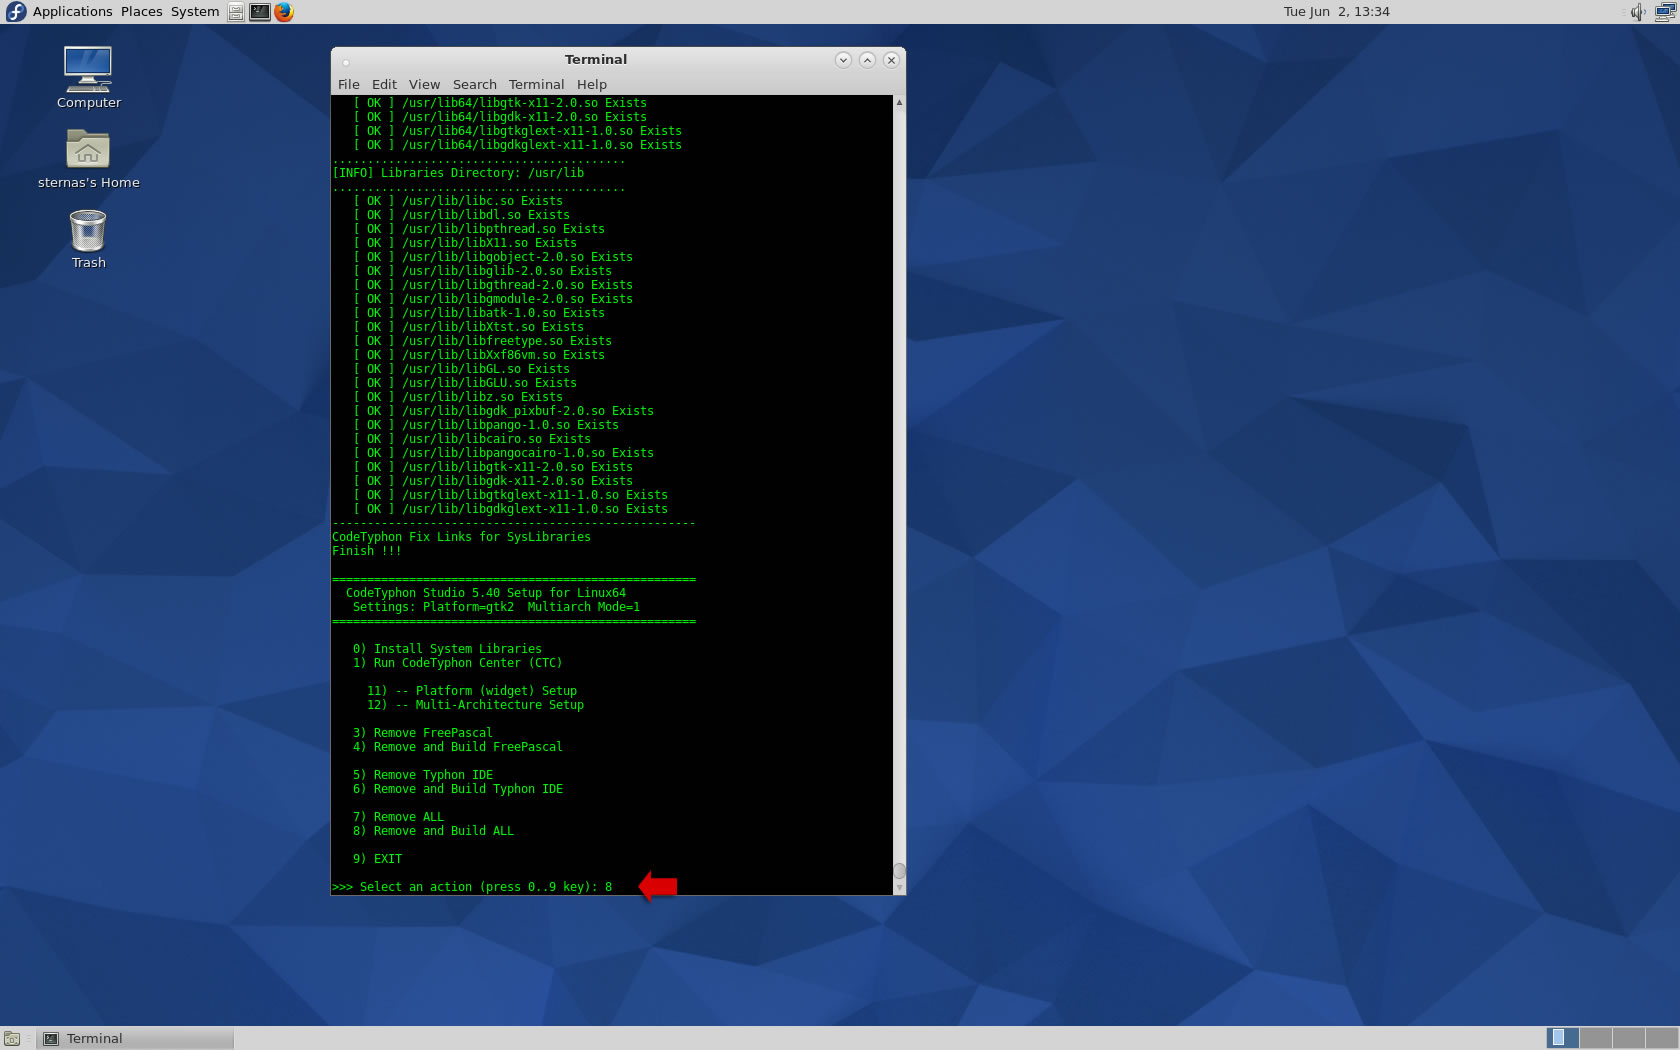Open the Terminal menu in menubar
Screen dimensions: 1680x1050
coord(536,85)
